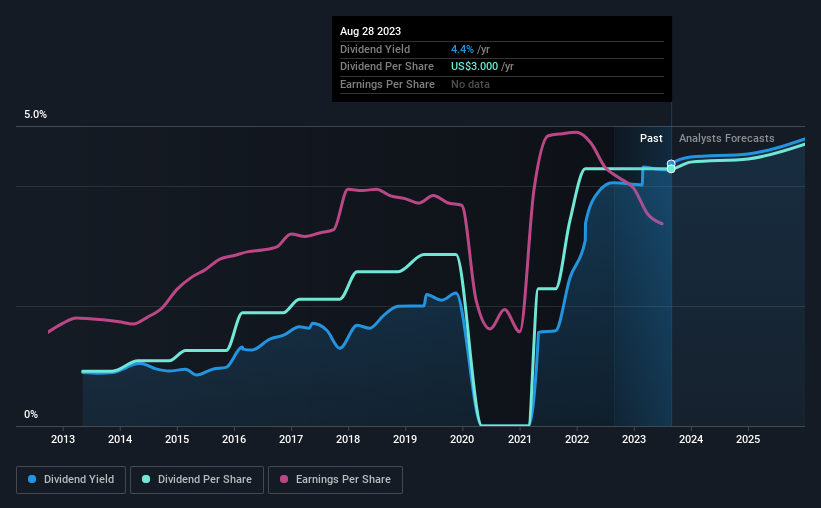The image size is (821, 508).
Task: Click the 0% y-axis label
Action: [x=31, y=414]
